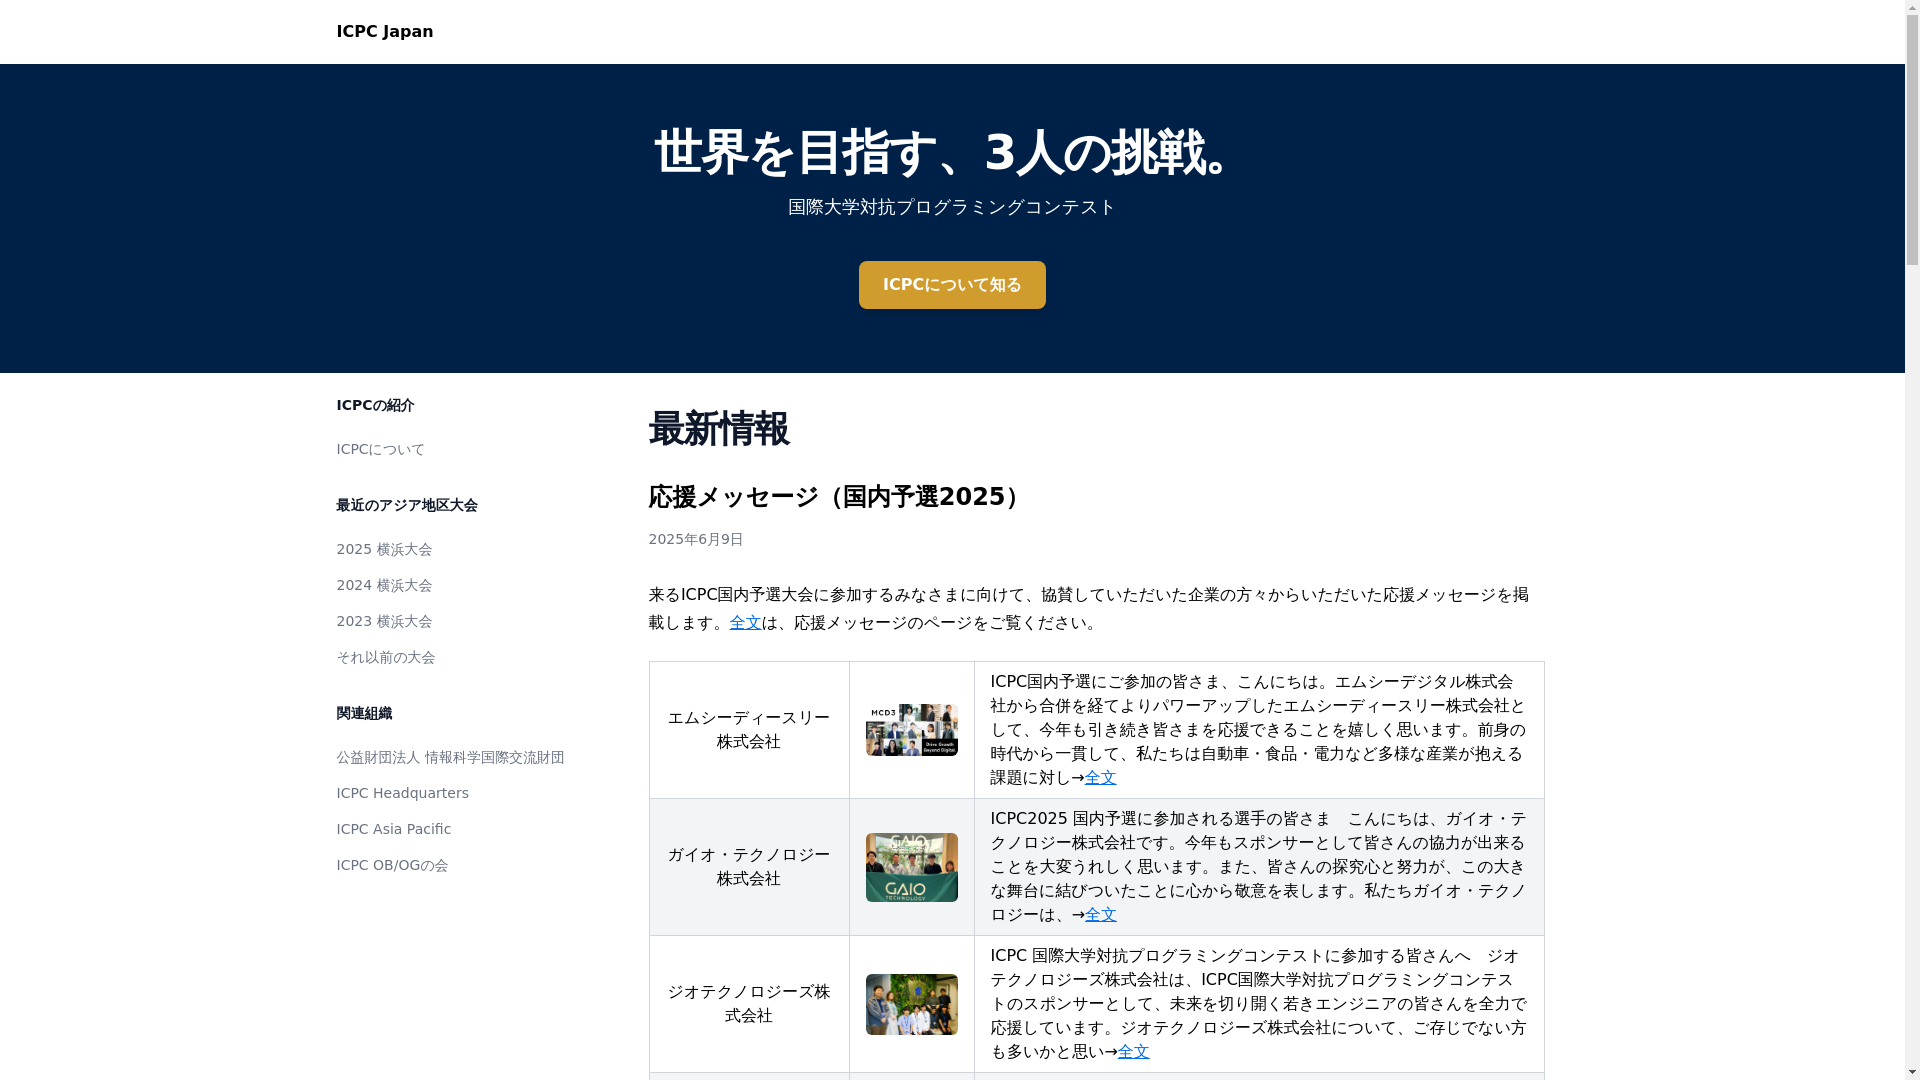Open the 公益財団法人 情報科学国際交流財団 link
This screenshot has width=1920, height=1080.
pos(450,757)
